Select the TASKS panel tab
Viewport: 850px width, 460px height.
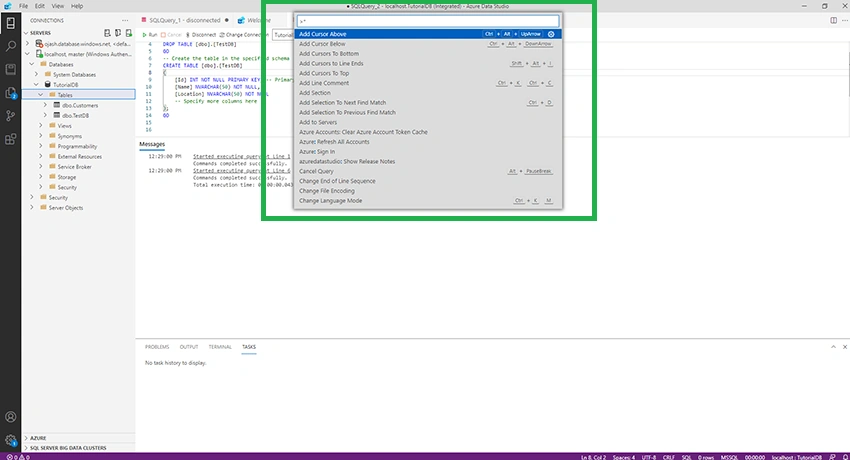(x=249, y=347)
